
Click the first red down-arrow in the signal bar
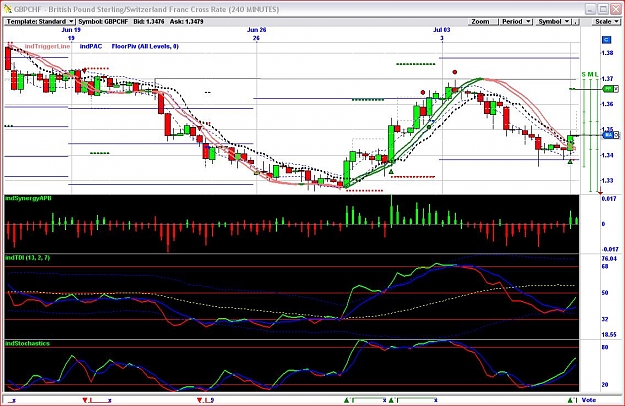85,400
